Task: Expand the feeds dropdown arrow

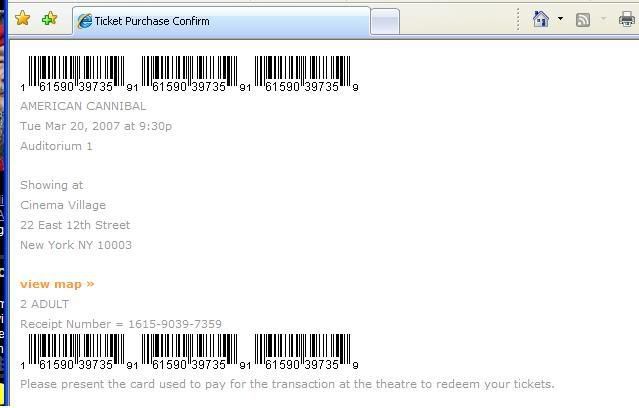Action: (x=603, y=19)
